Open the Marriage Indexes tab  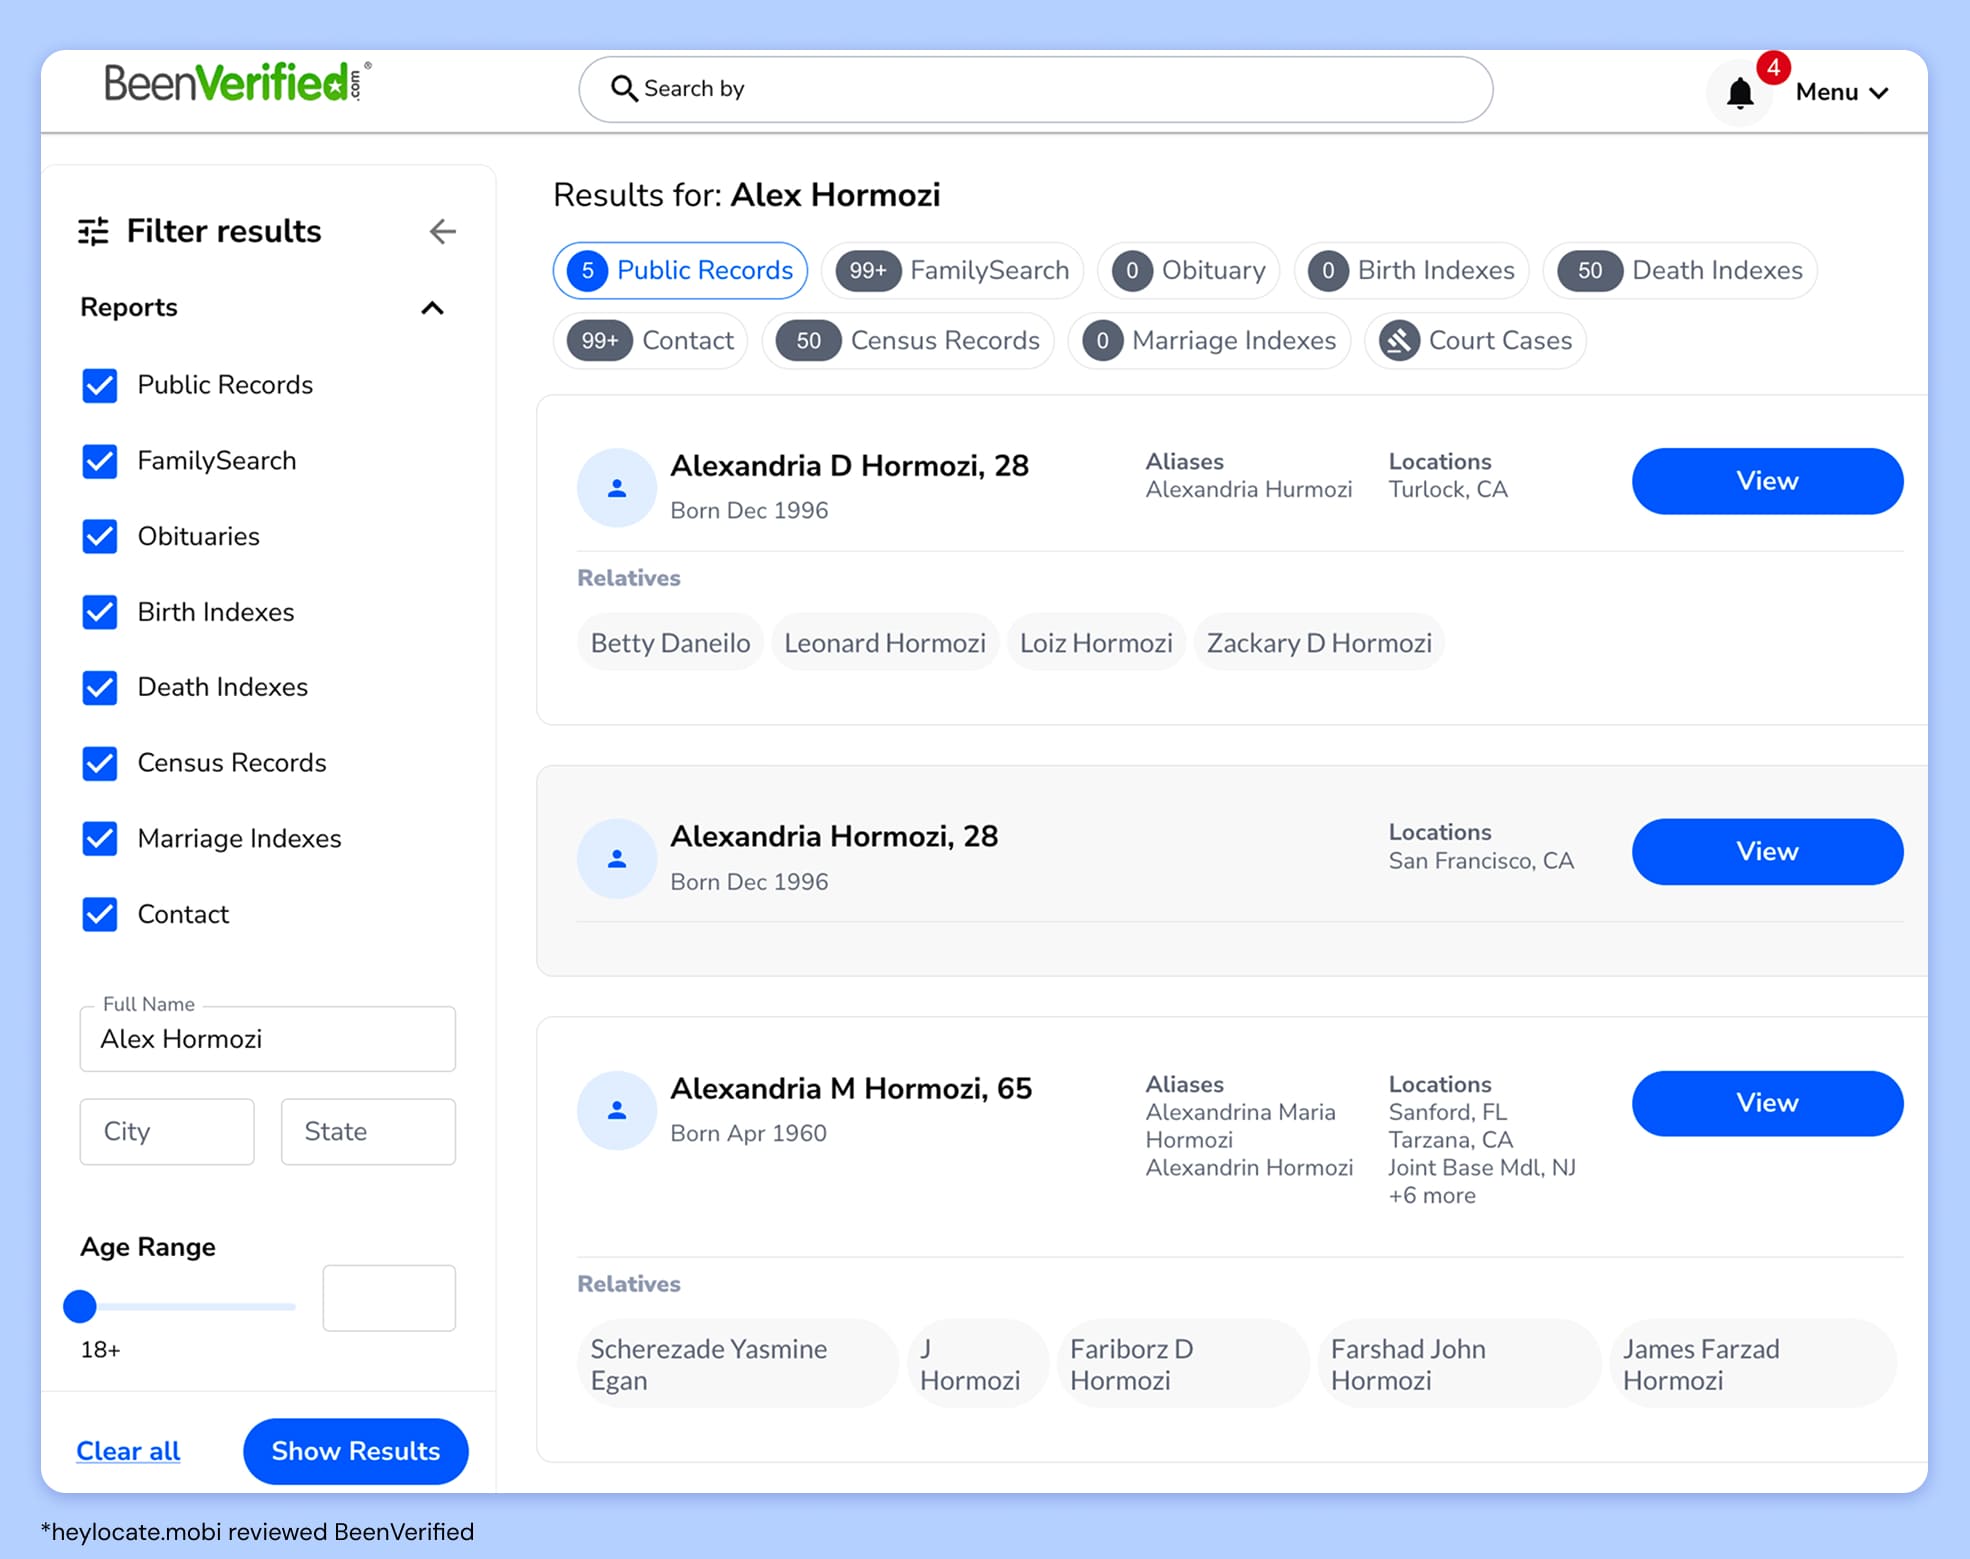(1210, 341)
